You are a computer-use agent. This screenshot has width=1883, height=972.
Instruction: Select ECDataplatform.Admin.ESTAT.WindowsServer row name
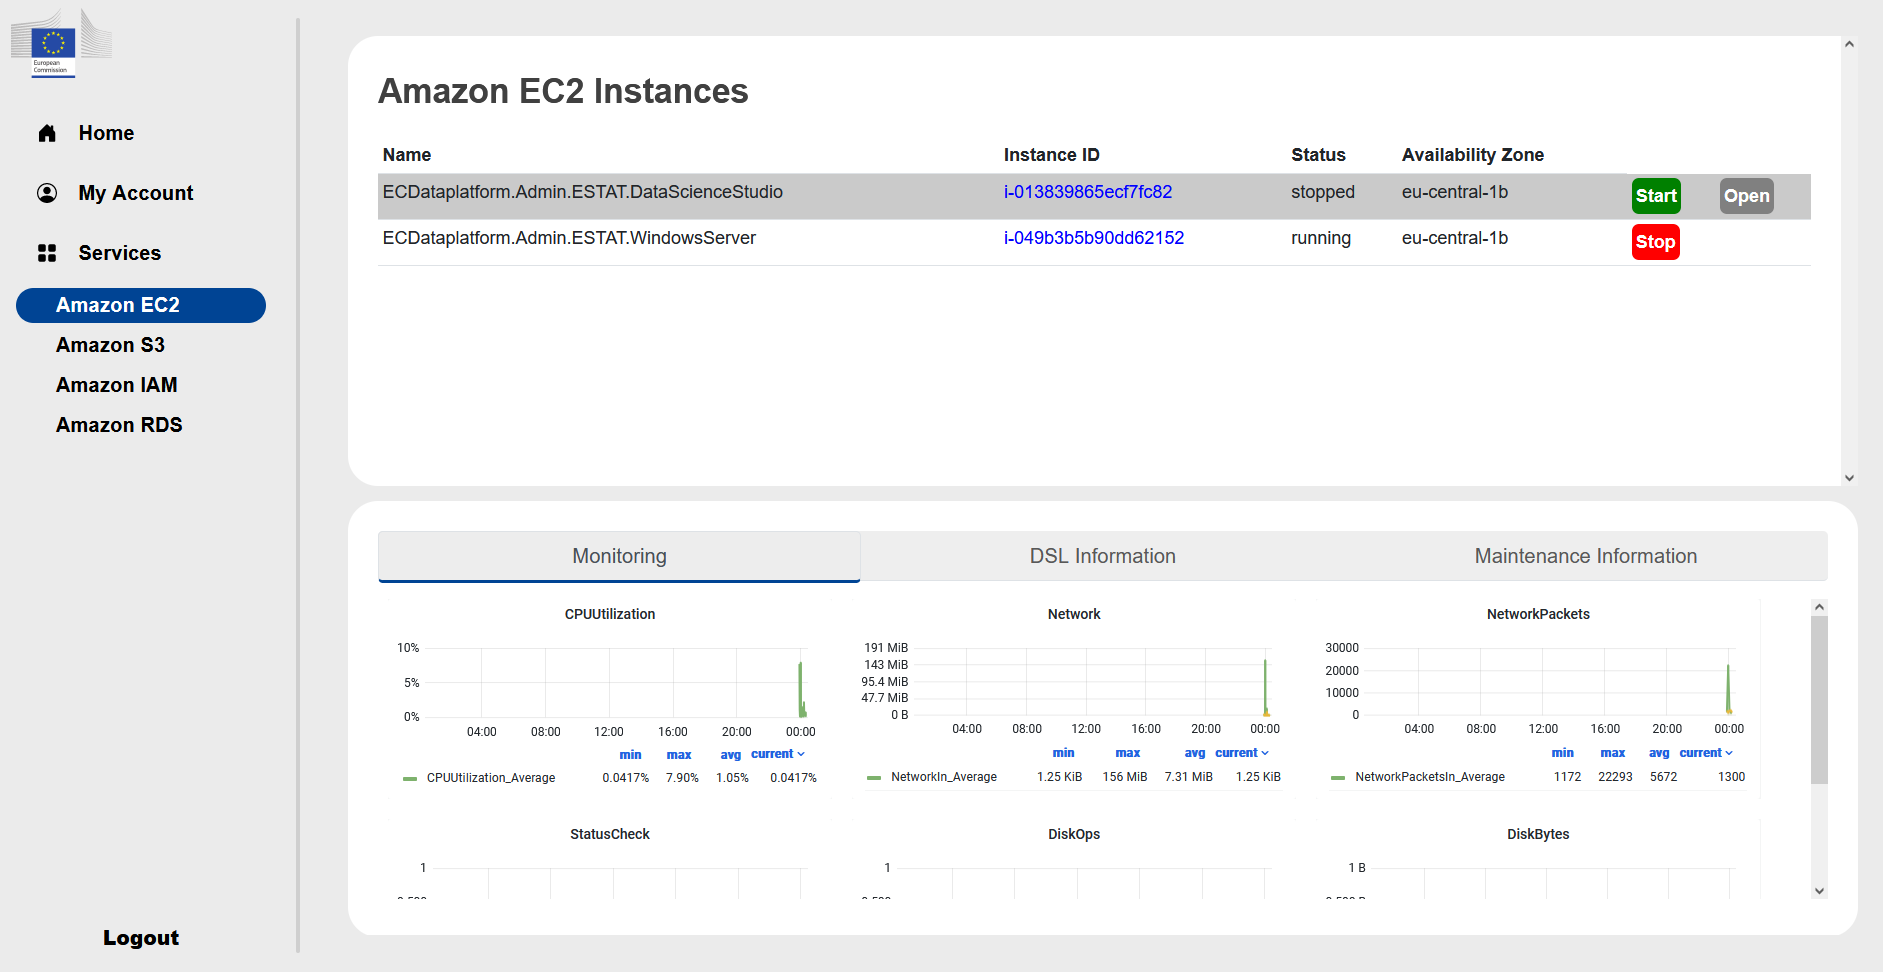tap(569, 238)
